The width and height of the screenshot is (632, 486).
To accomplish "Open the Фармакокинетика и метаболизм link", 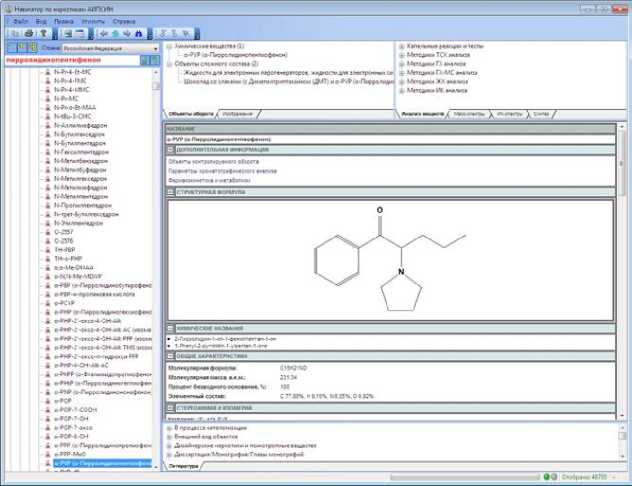I will 208,179.
